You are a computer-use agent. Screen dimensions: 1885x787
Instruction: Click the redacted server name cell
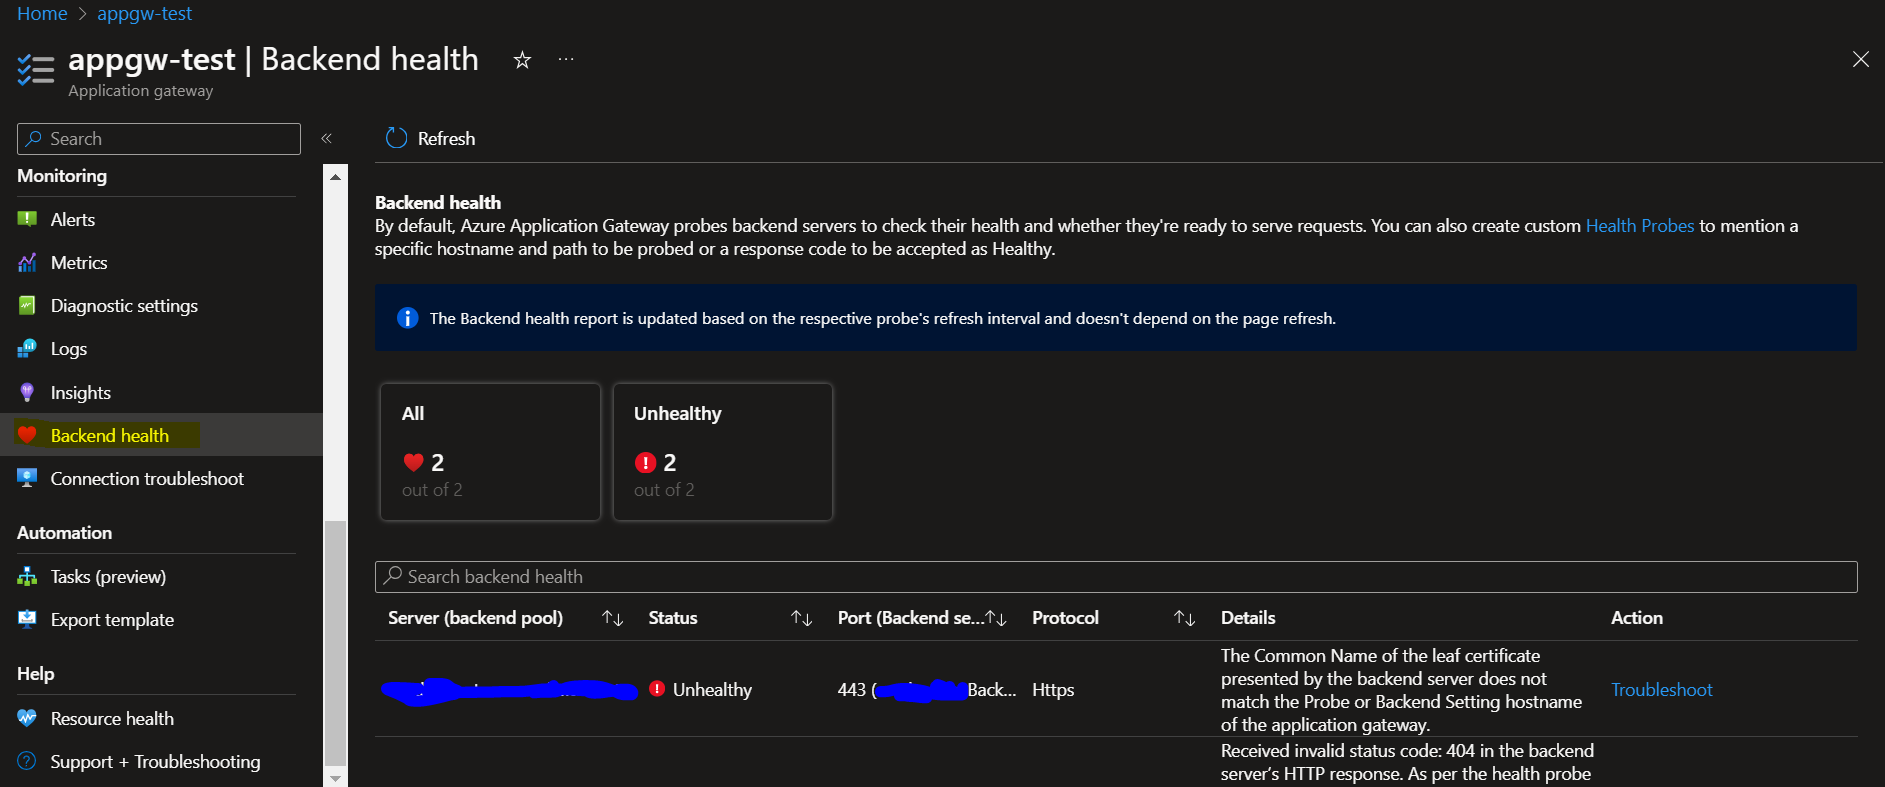(510, 690)
